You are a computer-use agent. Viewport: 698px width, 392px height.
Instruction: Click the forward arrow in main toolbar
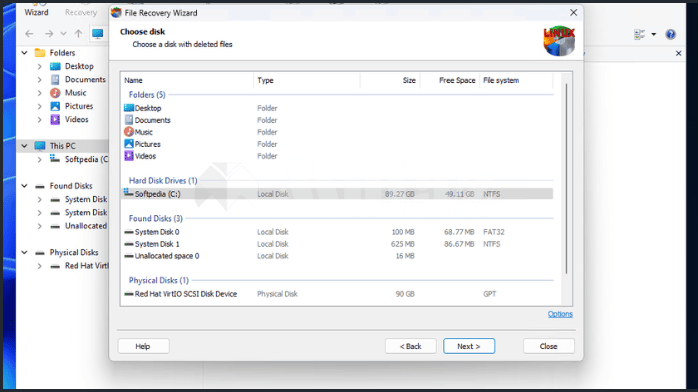(49, 34)
